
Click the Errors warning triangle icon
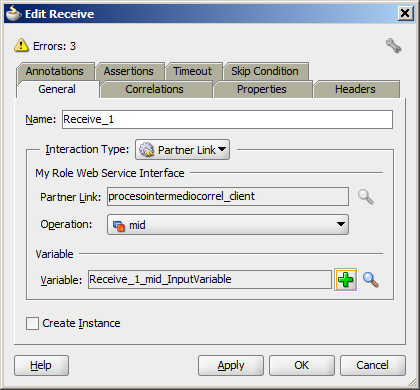21,45
